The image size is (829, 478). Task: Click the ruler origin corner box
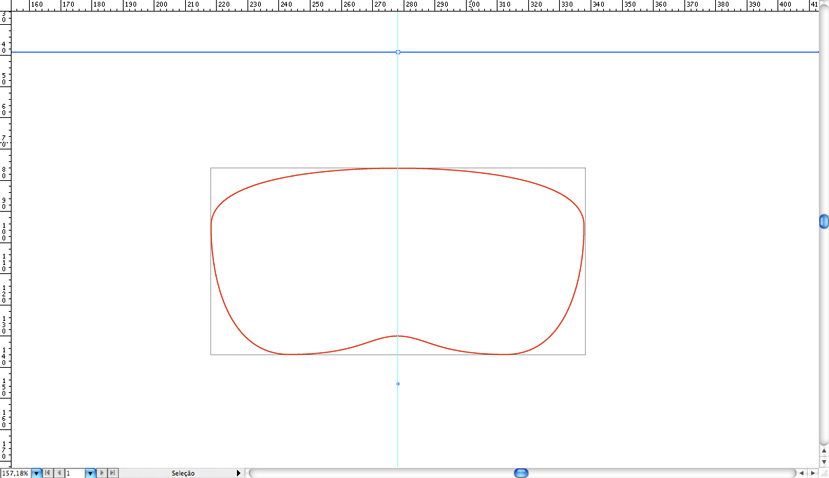(x=5, y=5)
